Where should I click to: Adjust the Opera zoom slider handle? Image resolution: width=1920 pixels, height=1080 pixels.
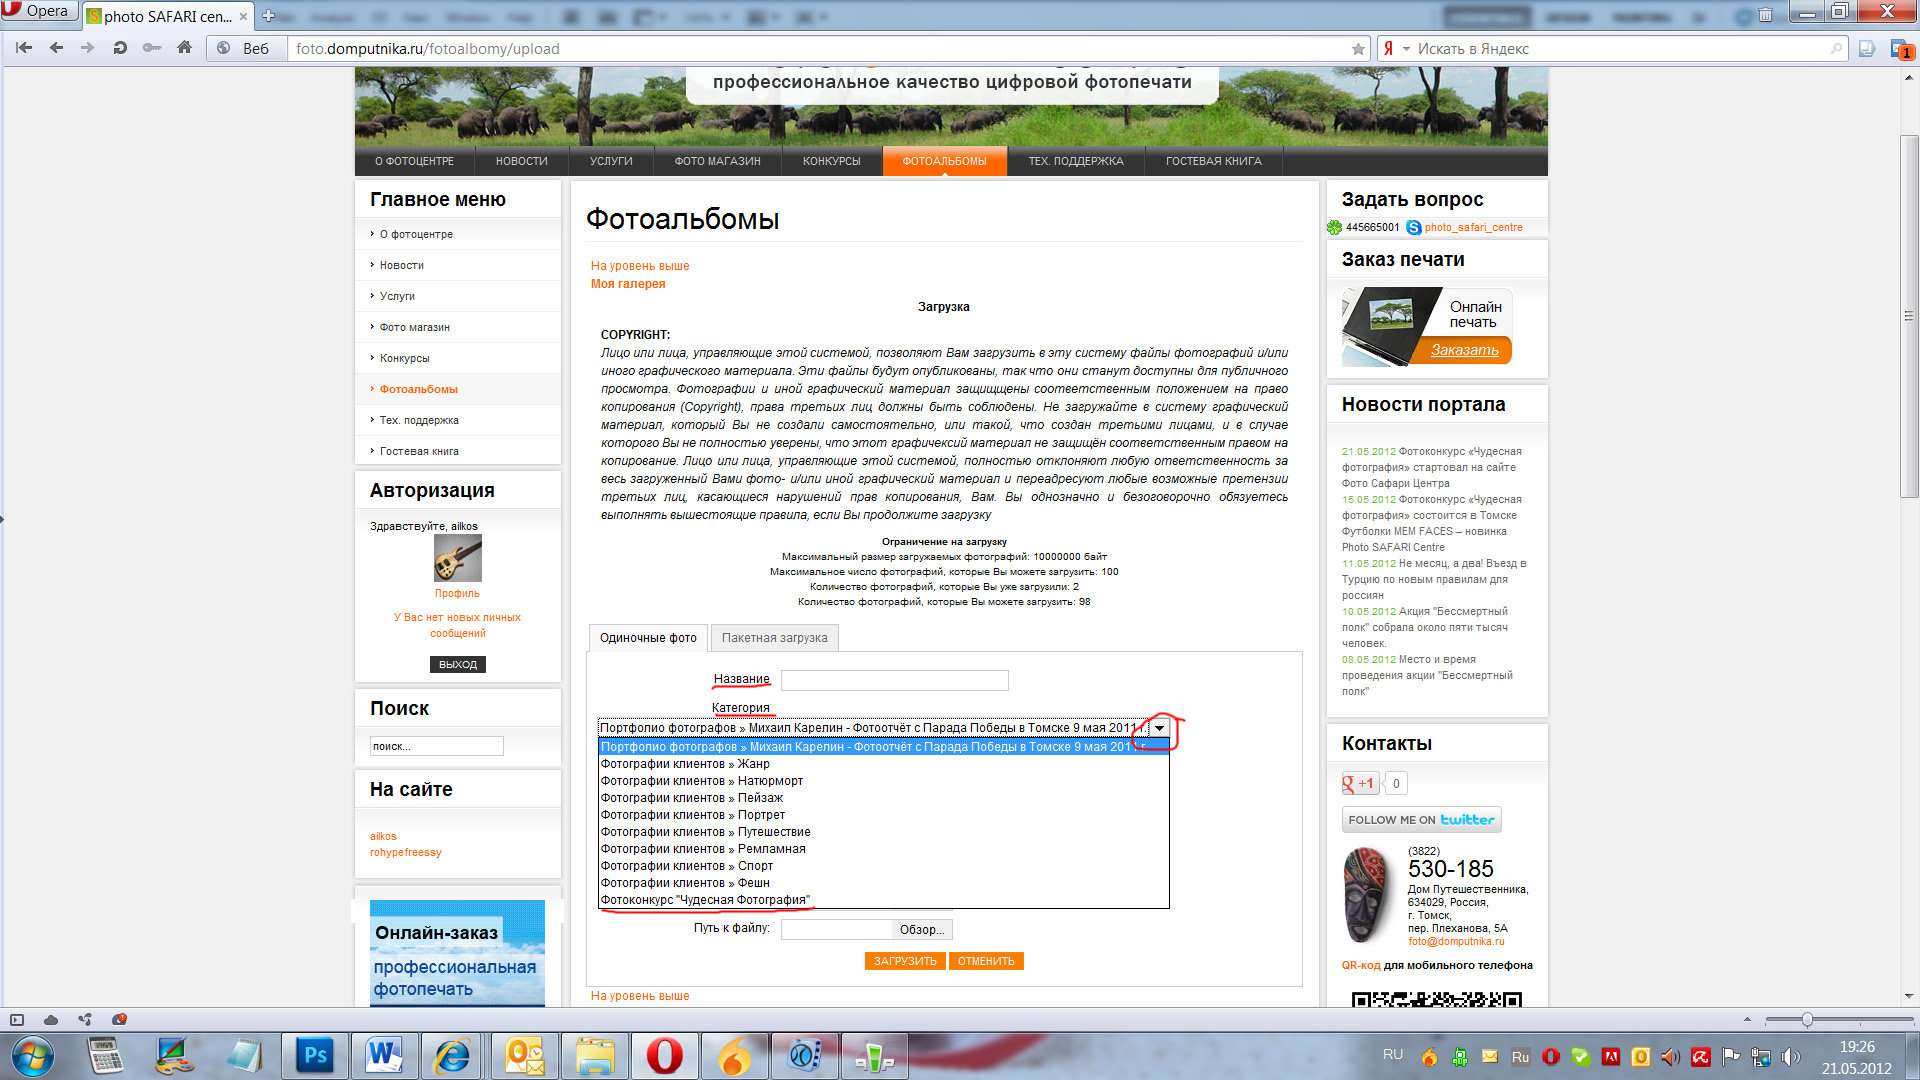(x=1807, y=1020)
